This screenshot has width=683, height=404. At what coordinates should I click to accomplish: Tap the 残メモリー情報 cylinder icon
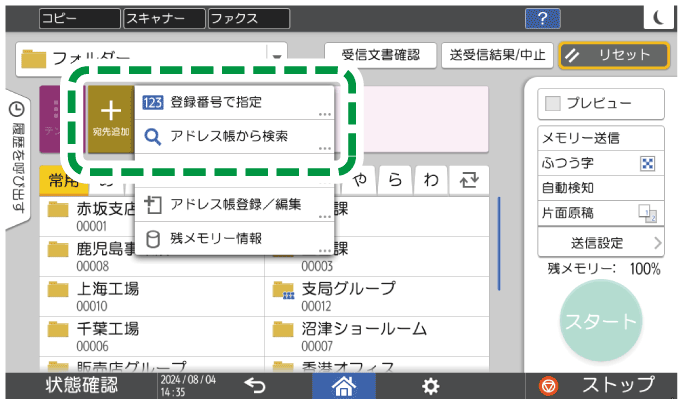click(x=152, y=239)
